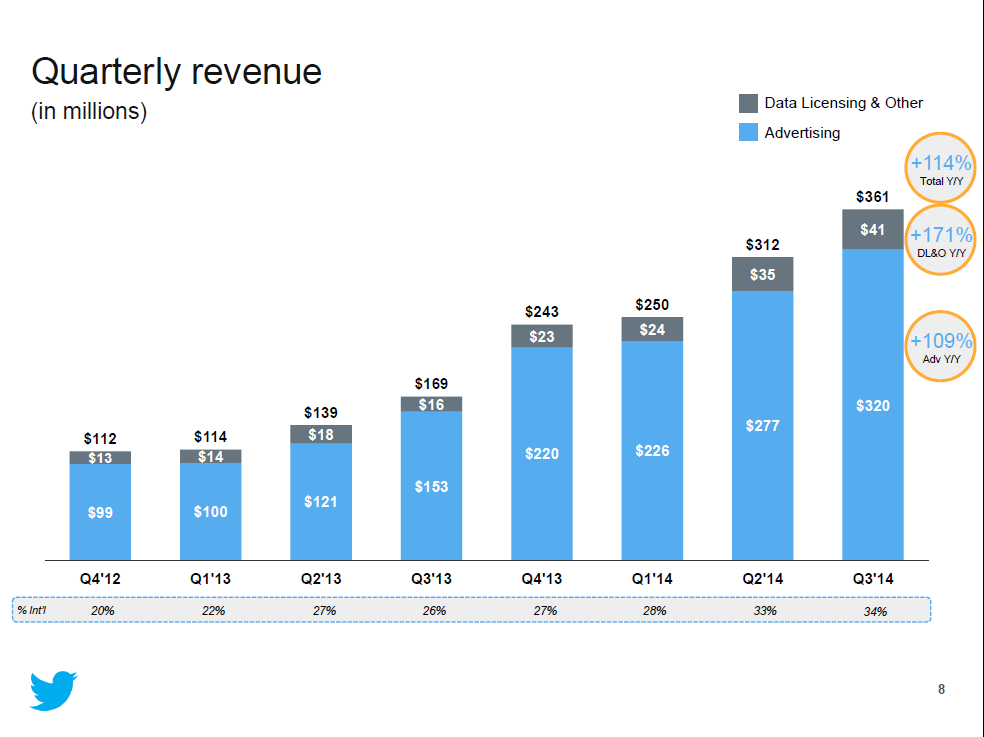The height and width of the screenshot is (737, 984).
Task: Select the +109% Adv Y/Y circle
Action: (941, 346)
